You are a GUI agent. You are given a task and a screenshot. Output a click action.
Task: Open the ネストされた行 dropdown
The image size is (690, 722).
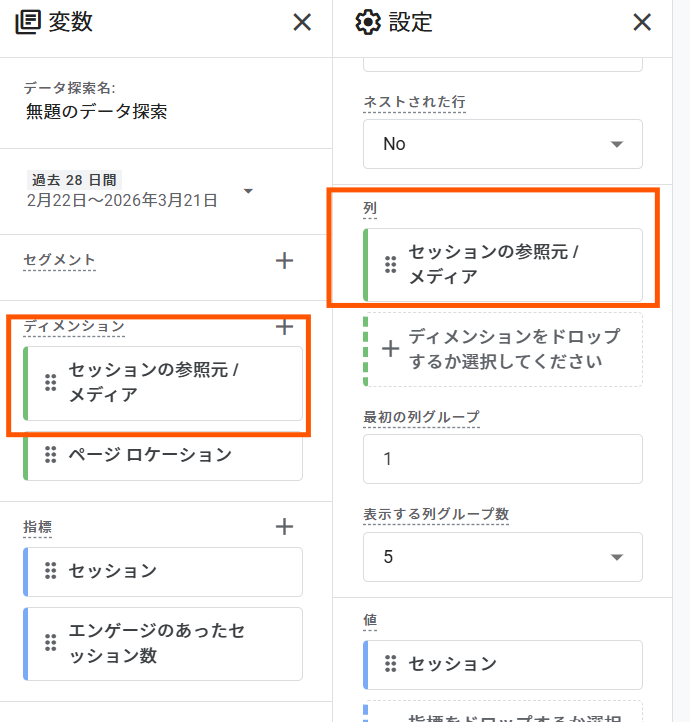(502, 144)
